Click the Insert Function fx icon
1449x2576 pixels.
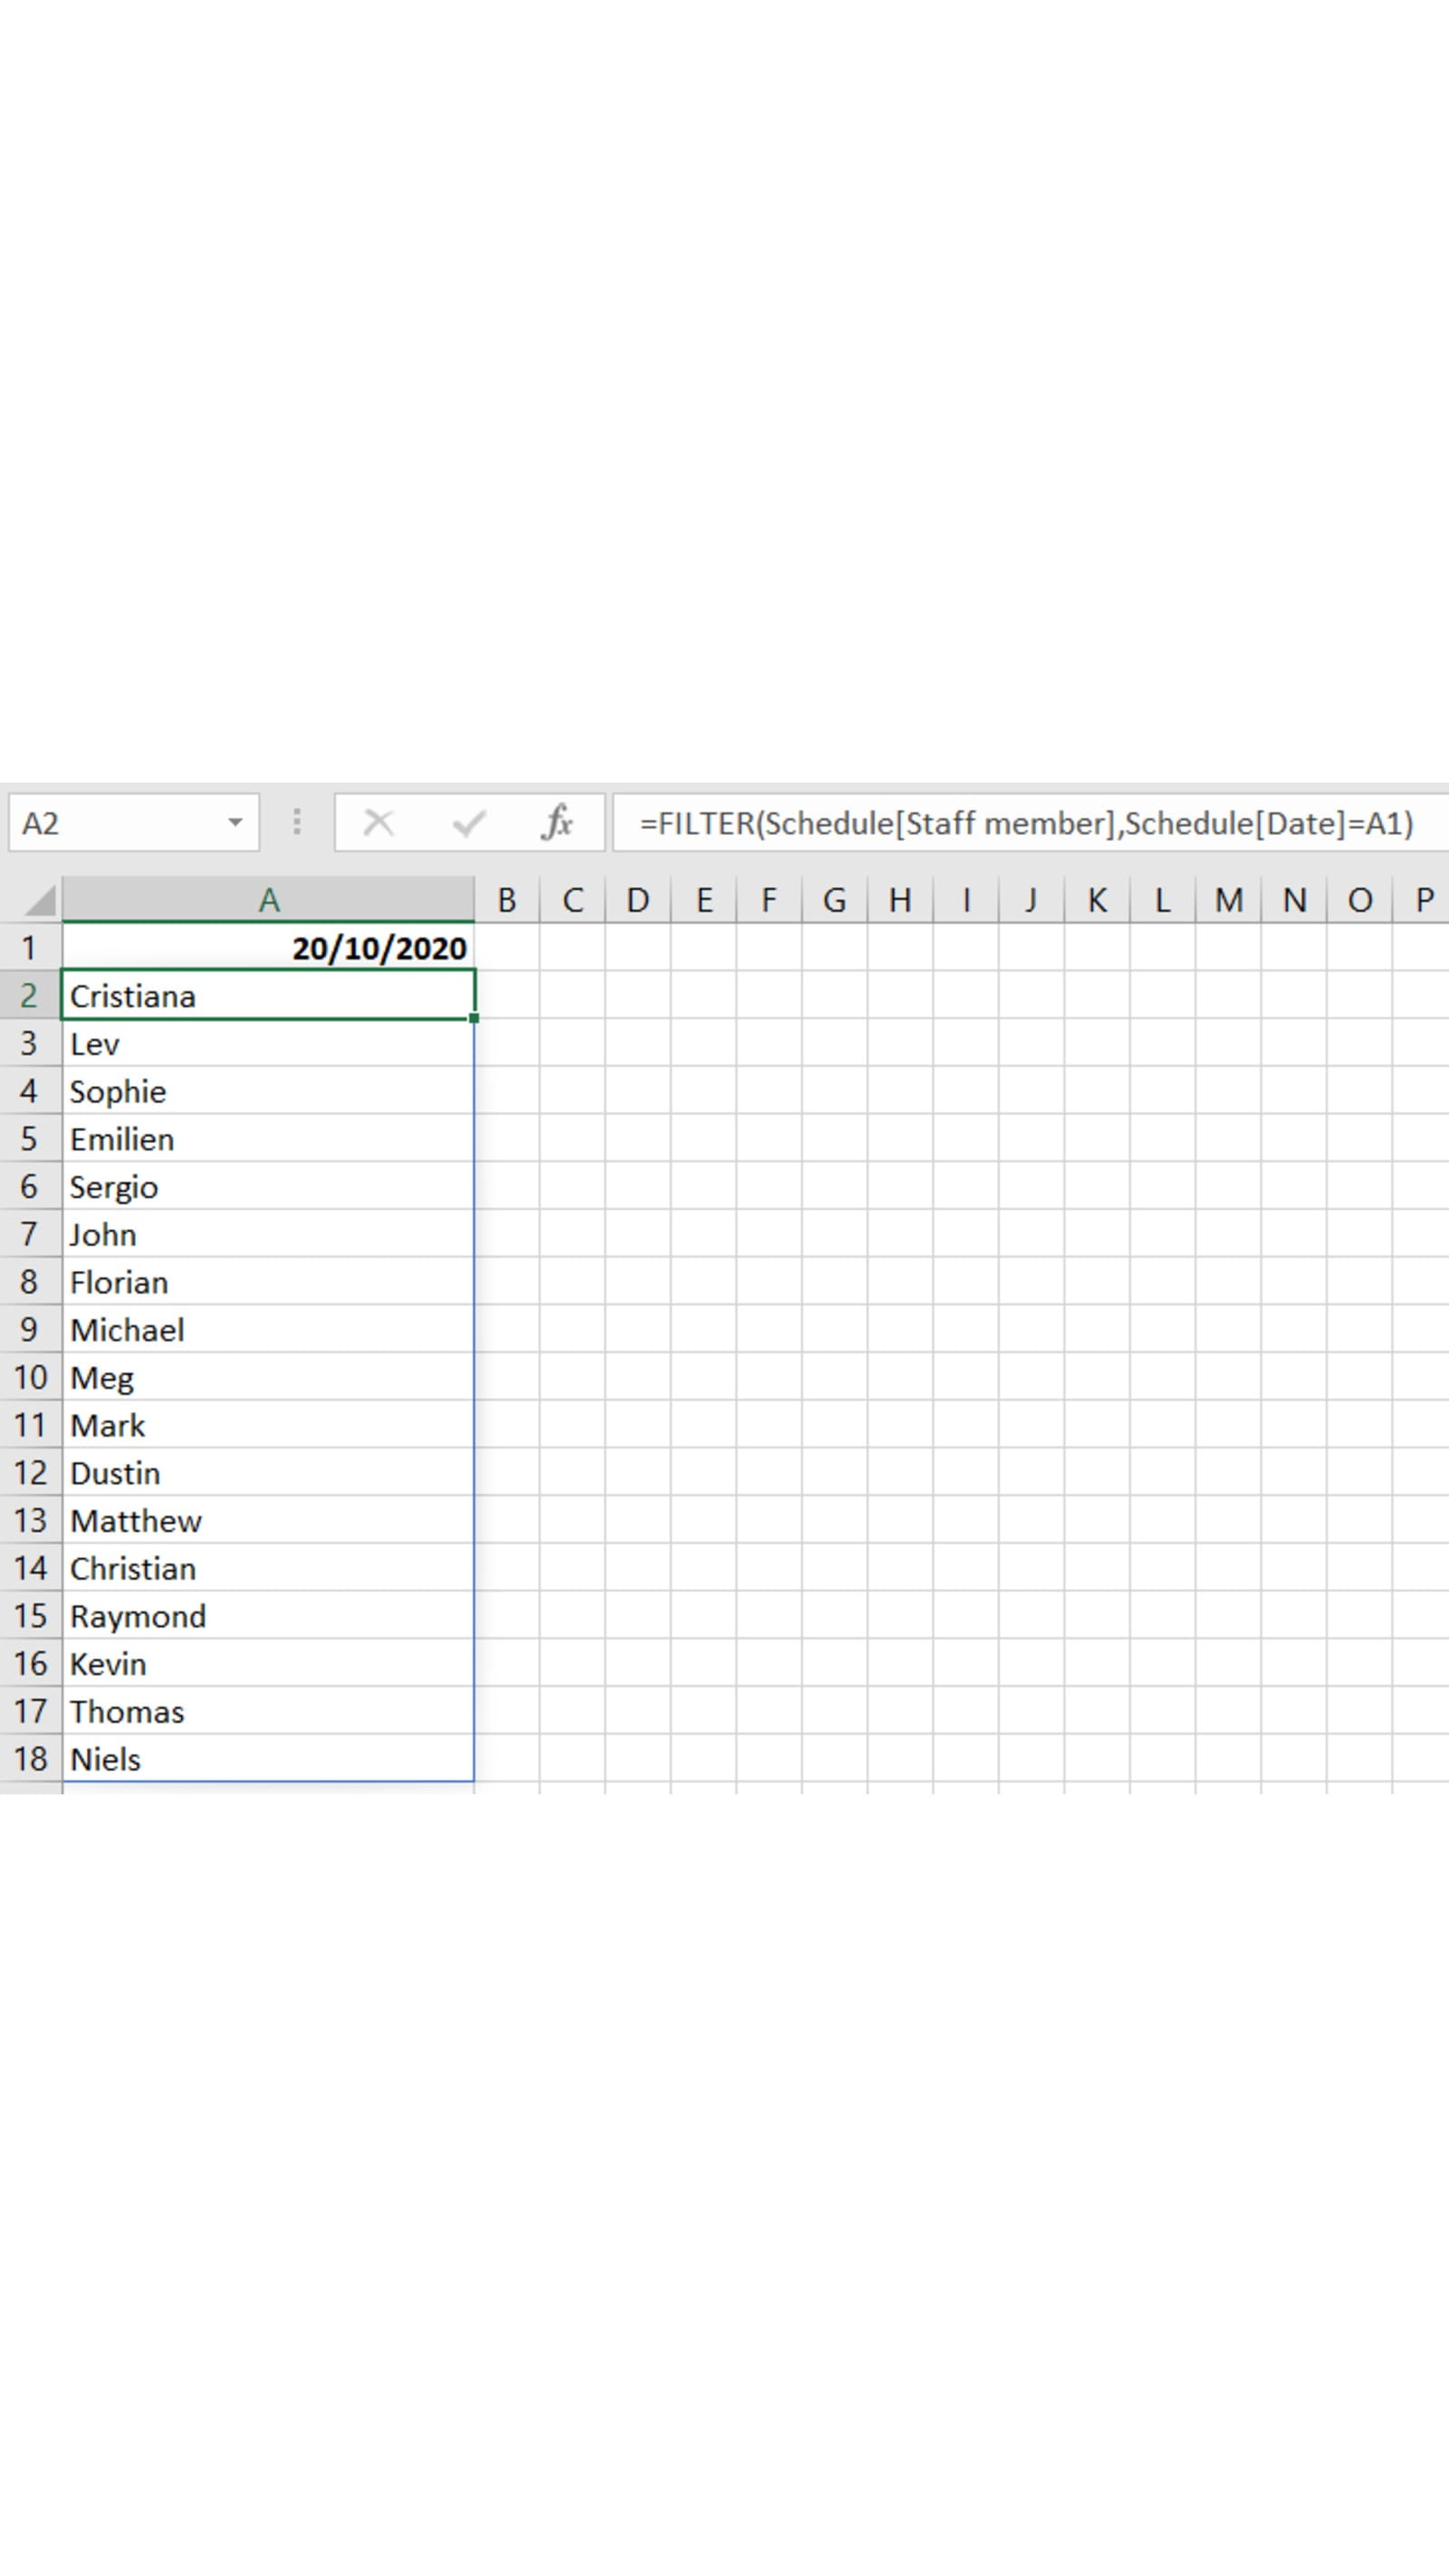click(557, 823)
